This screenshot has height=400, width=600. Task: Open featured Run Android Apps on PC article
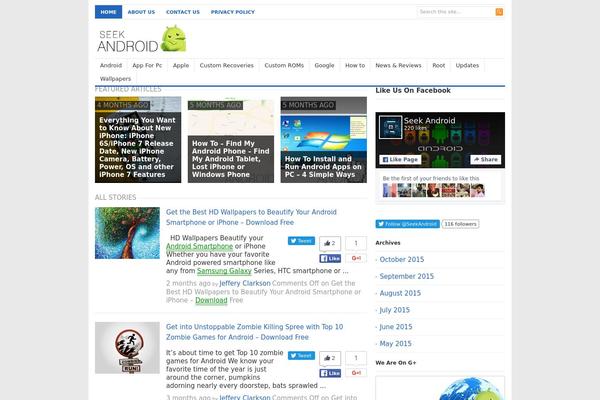(323, 140)
